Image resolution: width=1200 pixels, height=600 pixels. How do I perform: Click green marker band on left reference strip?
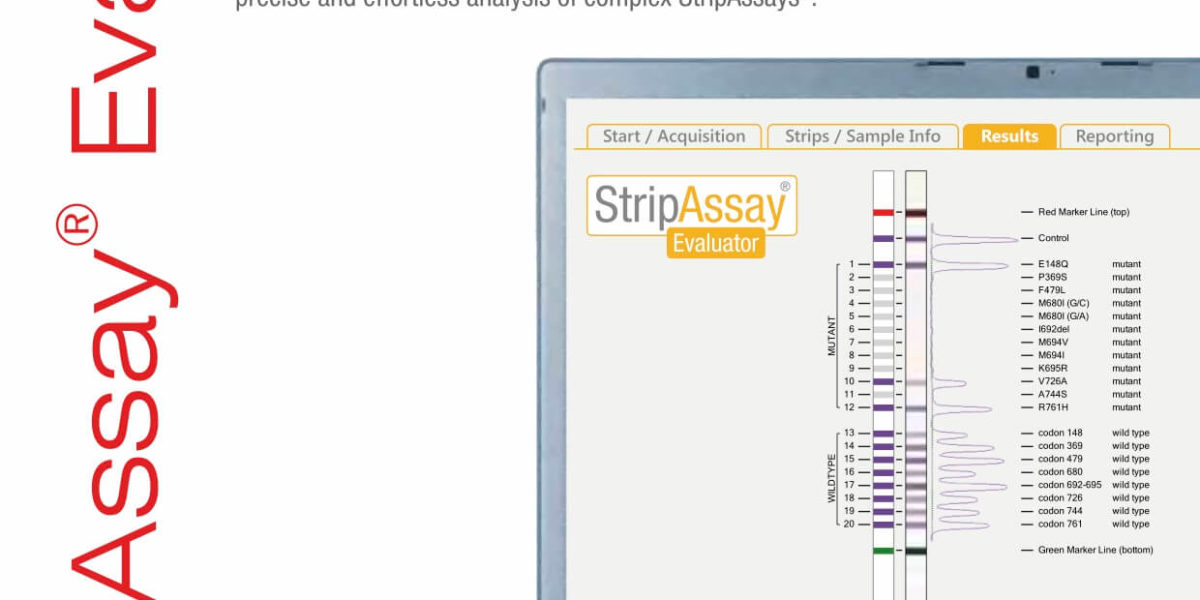pos(882,551)
